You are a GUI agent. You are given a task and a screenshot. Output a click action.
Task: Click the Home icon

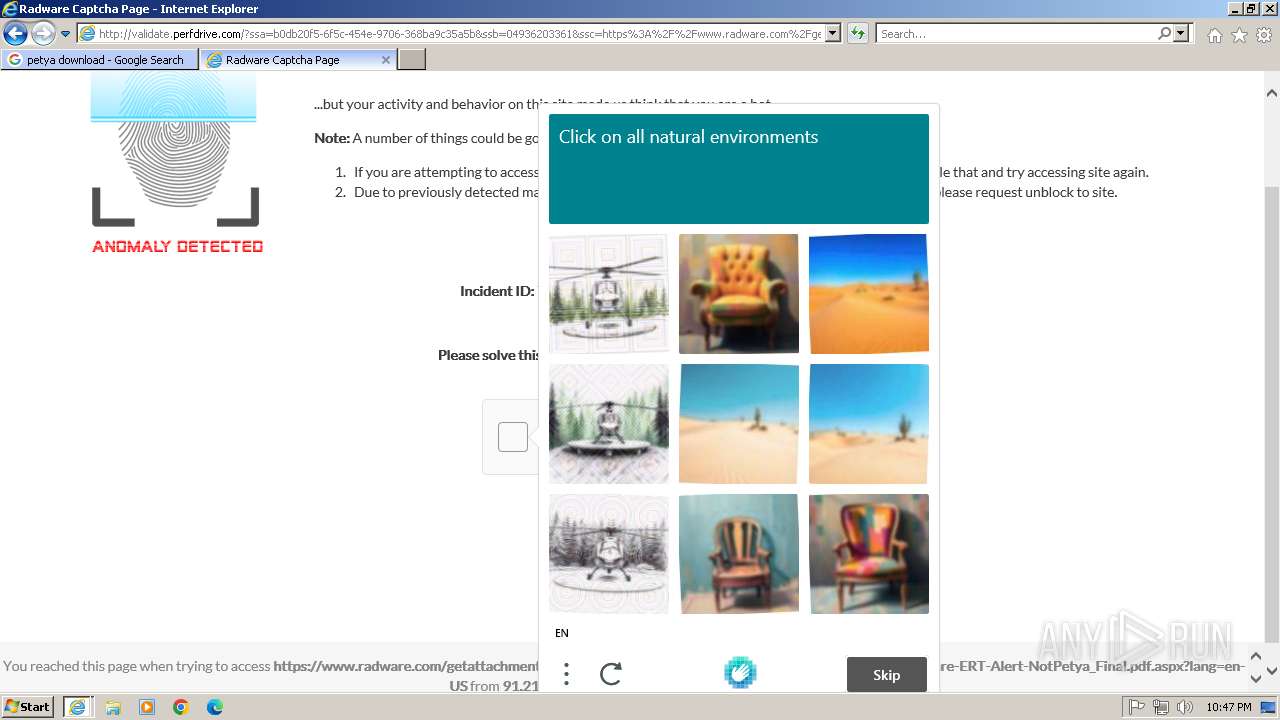point(1214,35)
